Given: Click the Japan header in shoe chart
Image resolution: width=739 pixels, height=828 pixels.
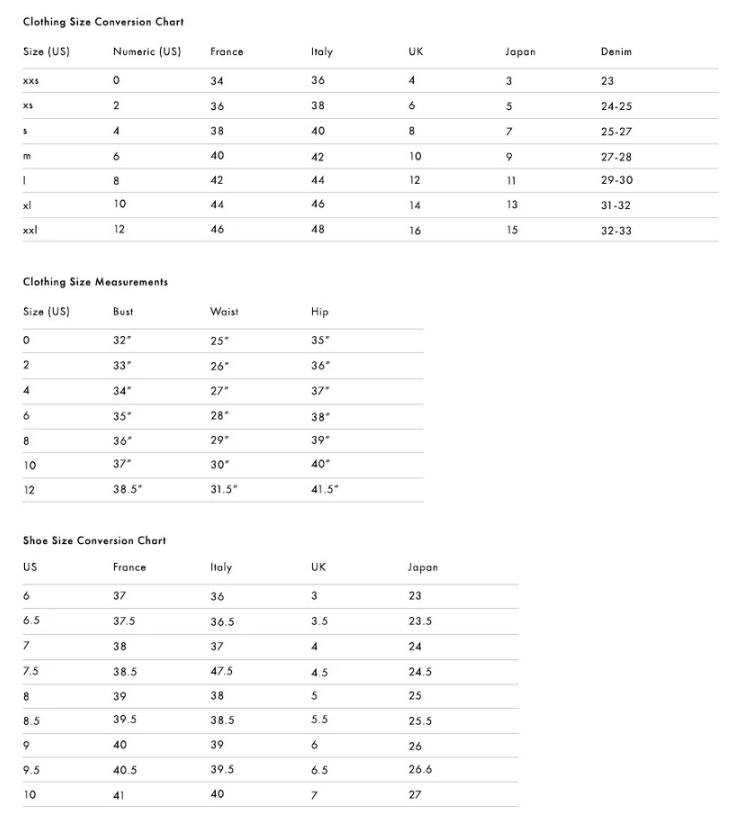Looking at the screenshot, I should point(422,568).
